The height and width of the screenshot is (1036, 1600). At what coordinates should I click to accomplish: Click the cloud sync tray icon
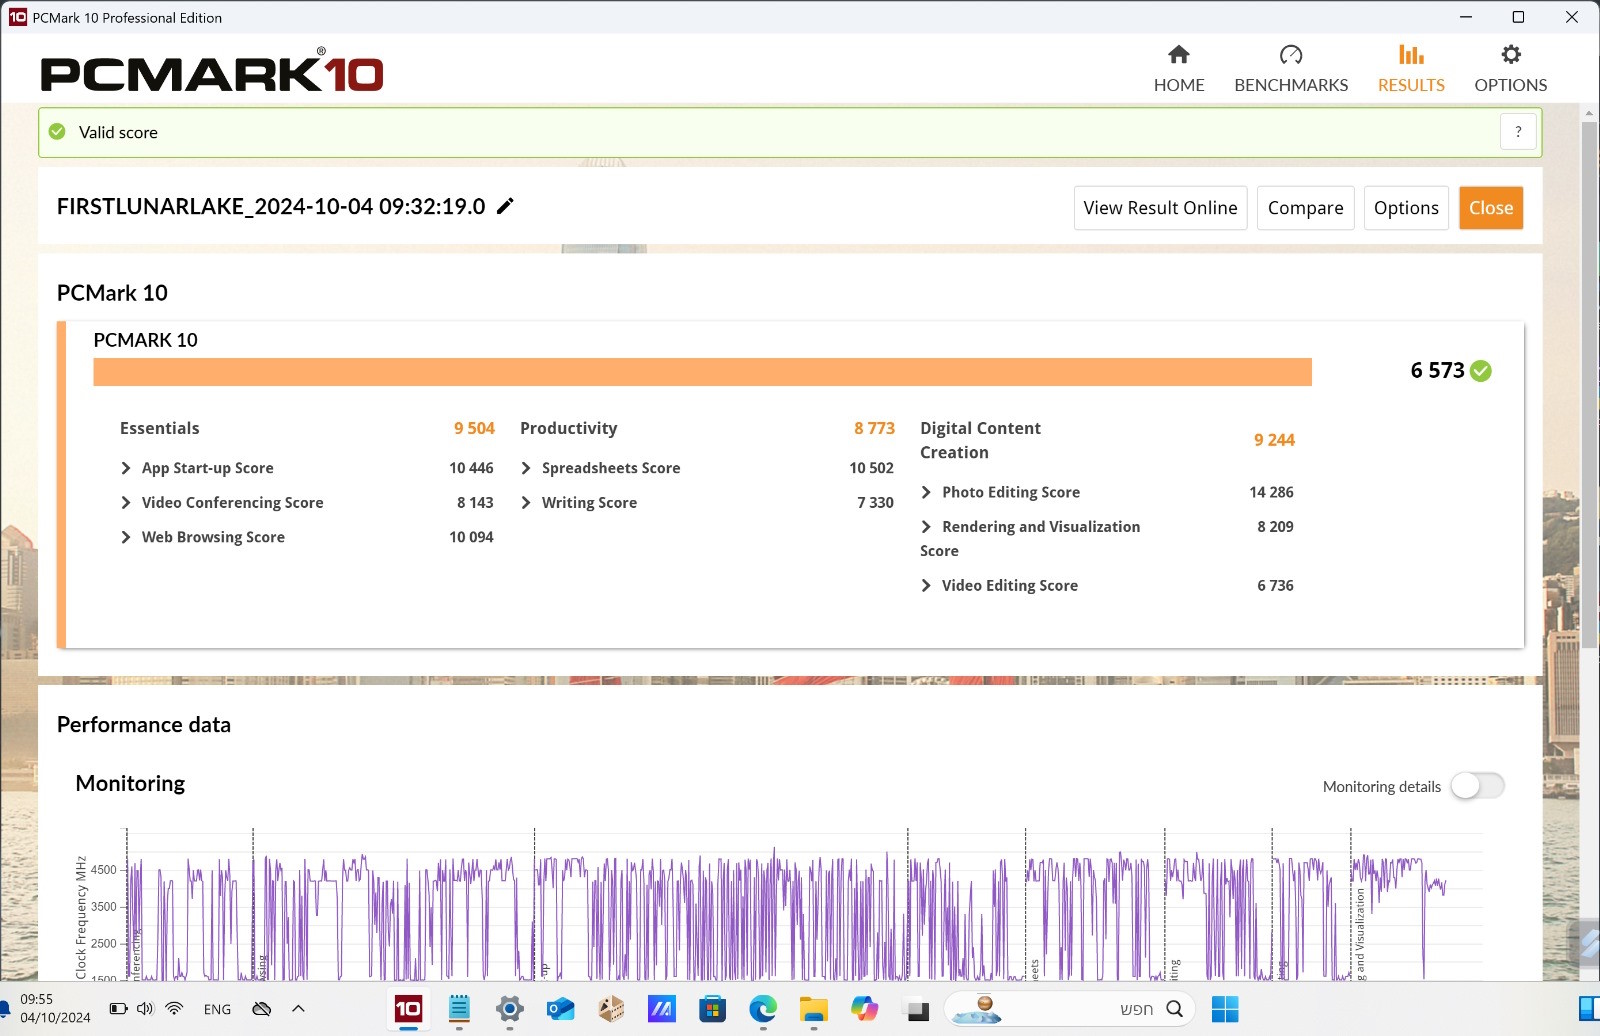262,1009
